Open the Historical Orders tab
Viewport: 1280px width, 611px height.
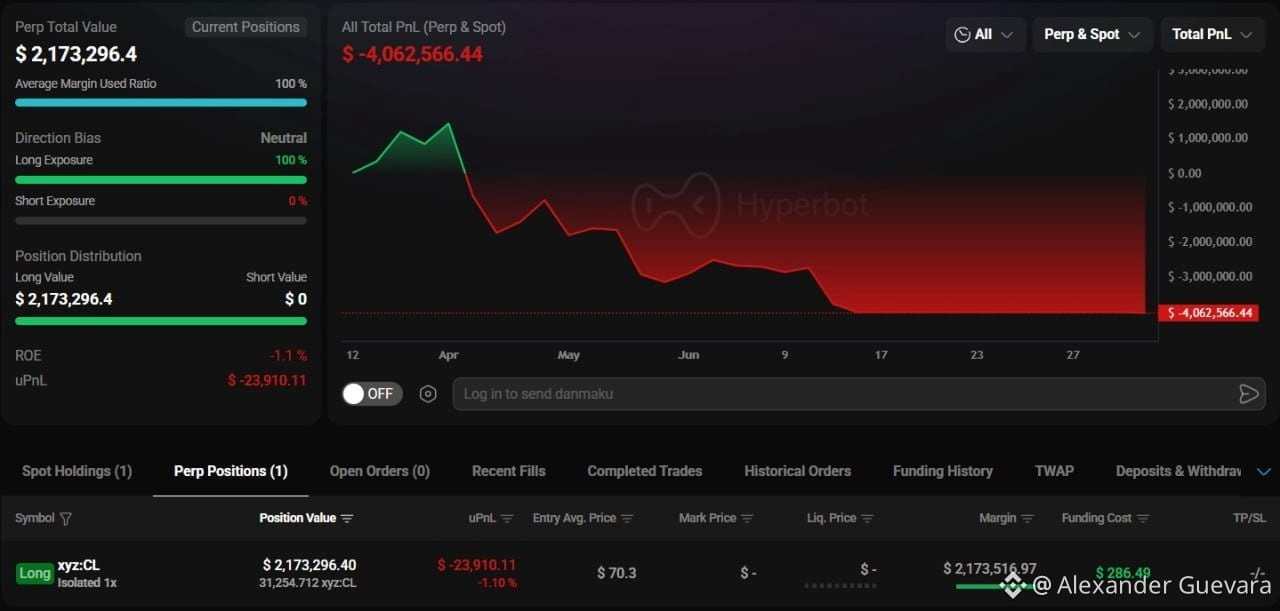798,471
